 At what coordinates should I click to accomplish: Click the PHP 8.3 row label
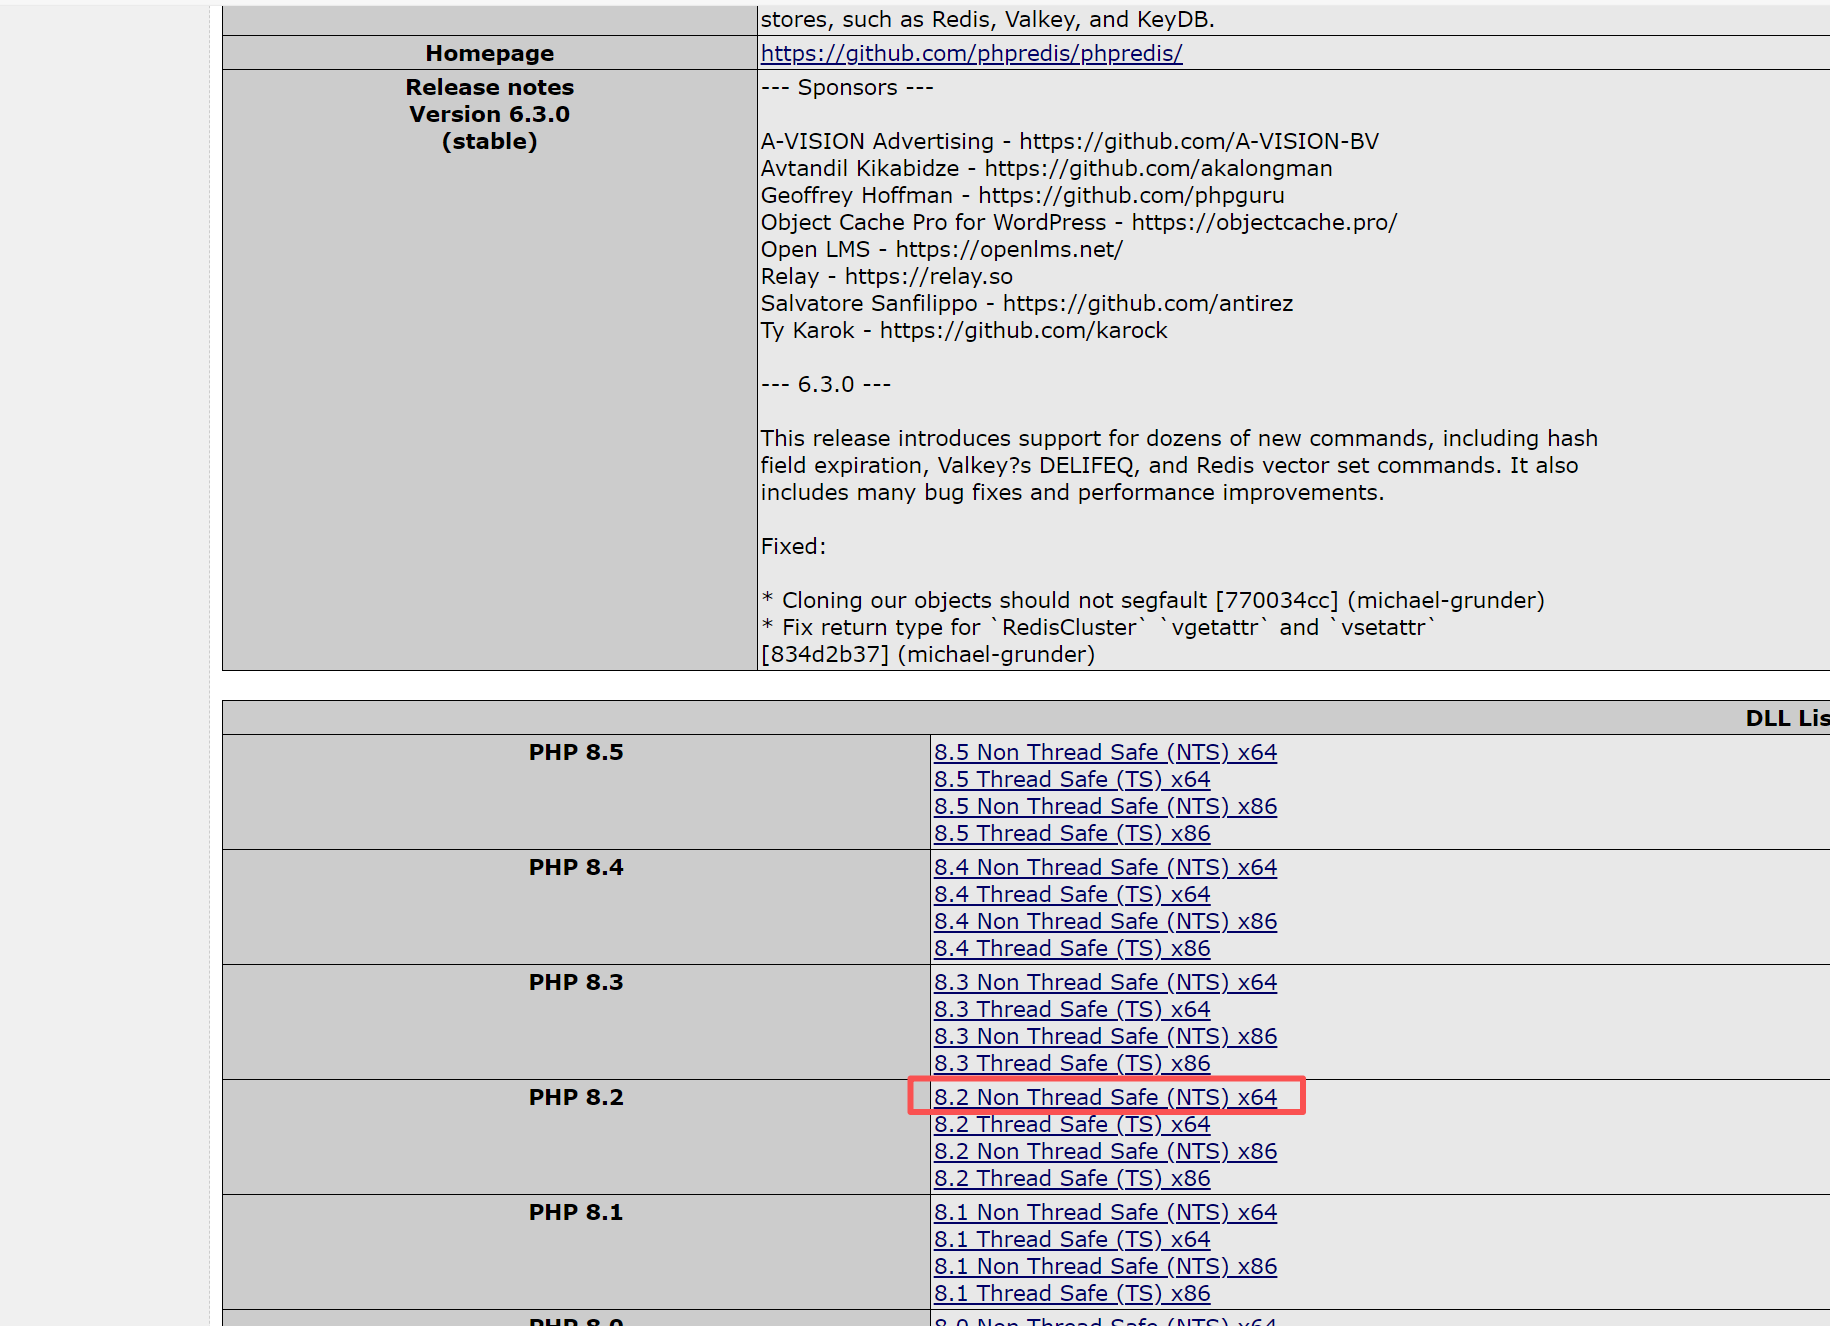click(576, 982)
